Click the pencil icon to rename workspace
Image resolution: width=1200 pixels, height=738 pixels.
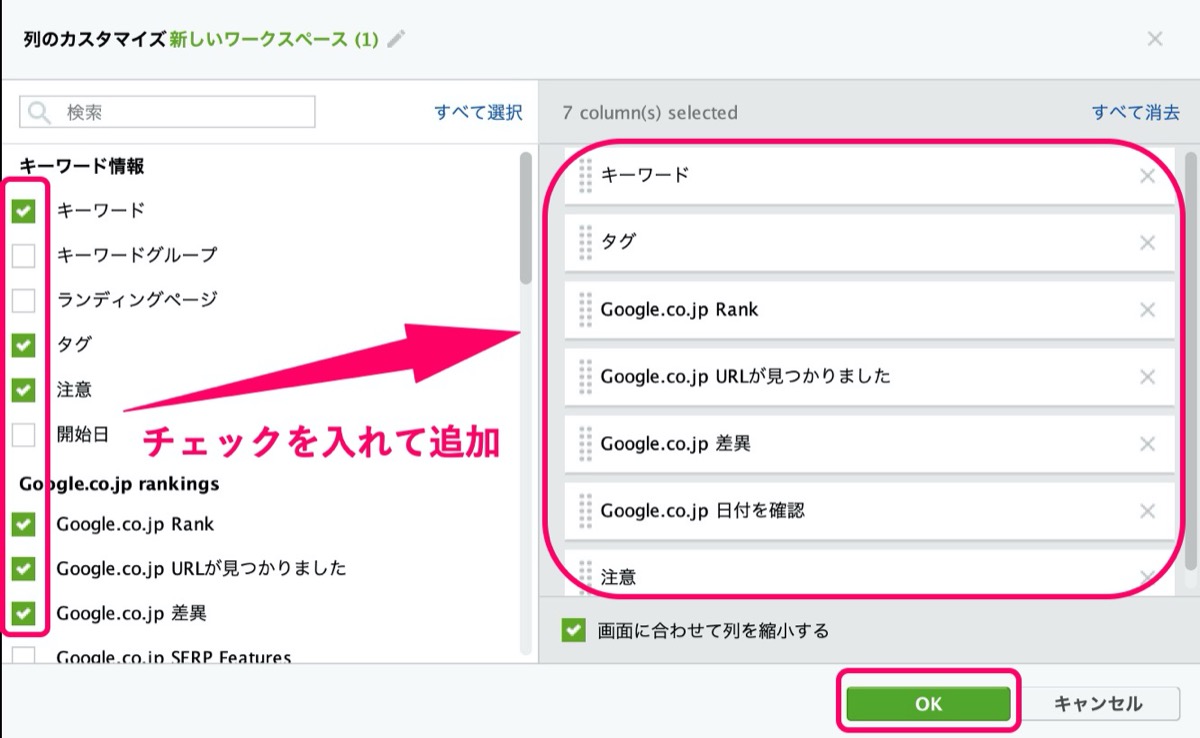coord(397,39)
